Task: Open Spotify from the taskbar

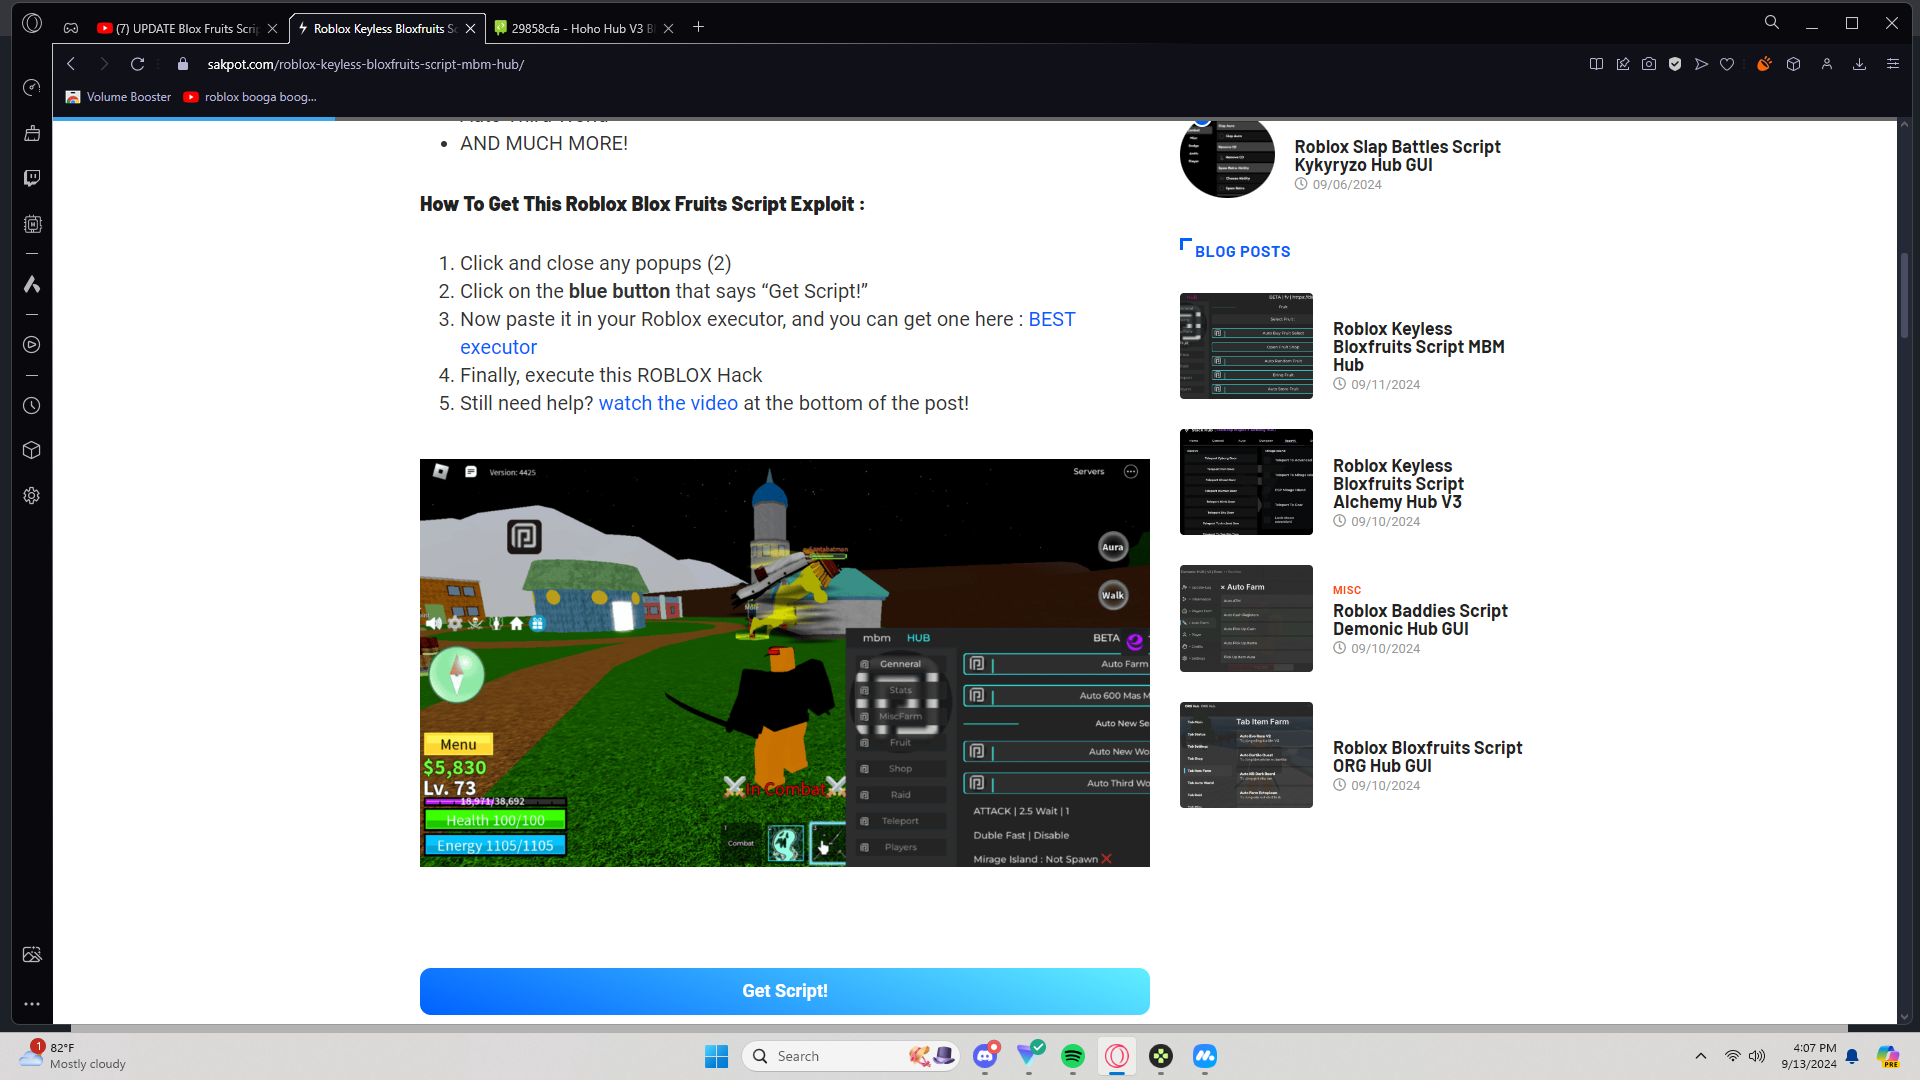Action: coord(1073,1056)
